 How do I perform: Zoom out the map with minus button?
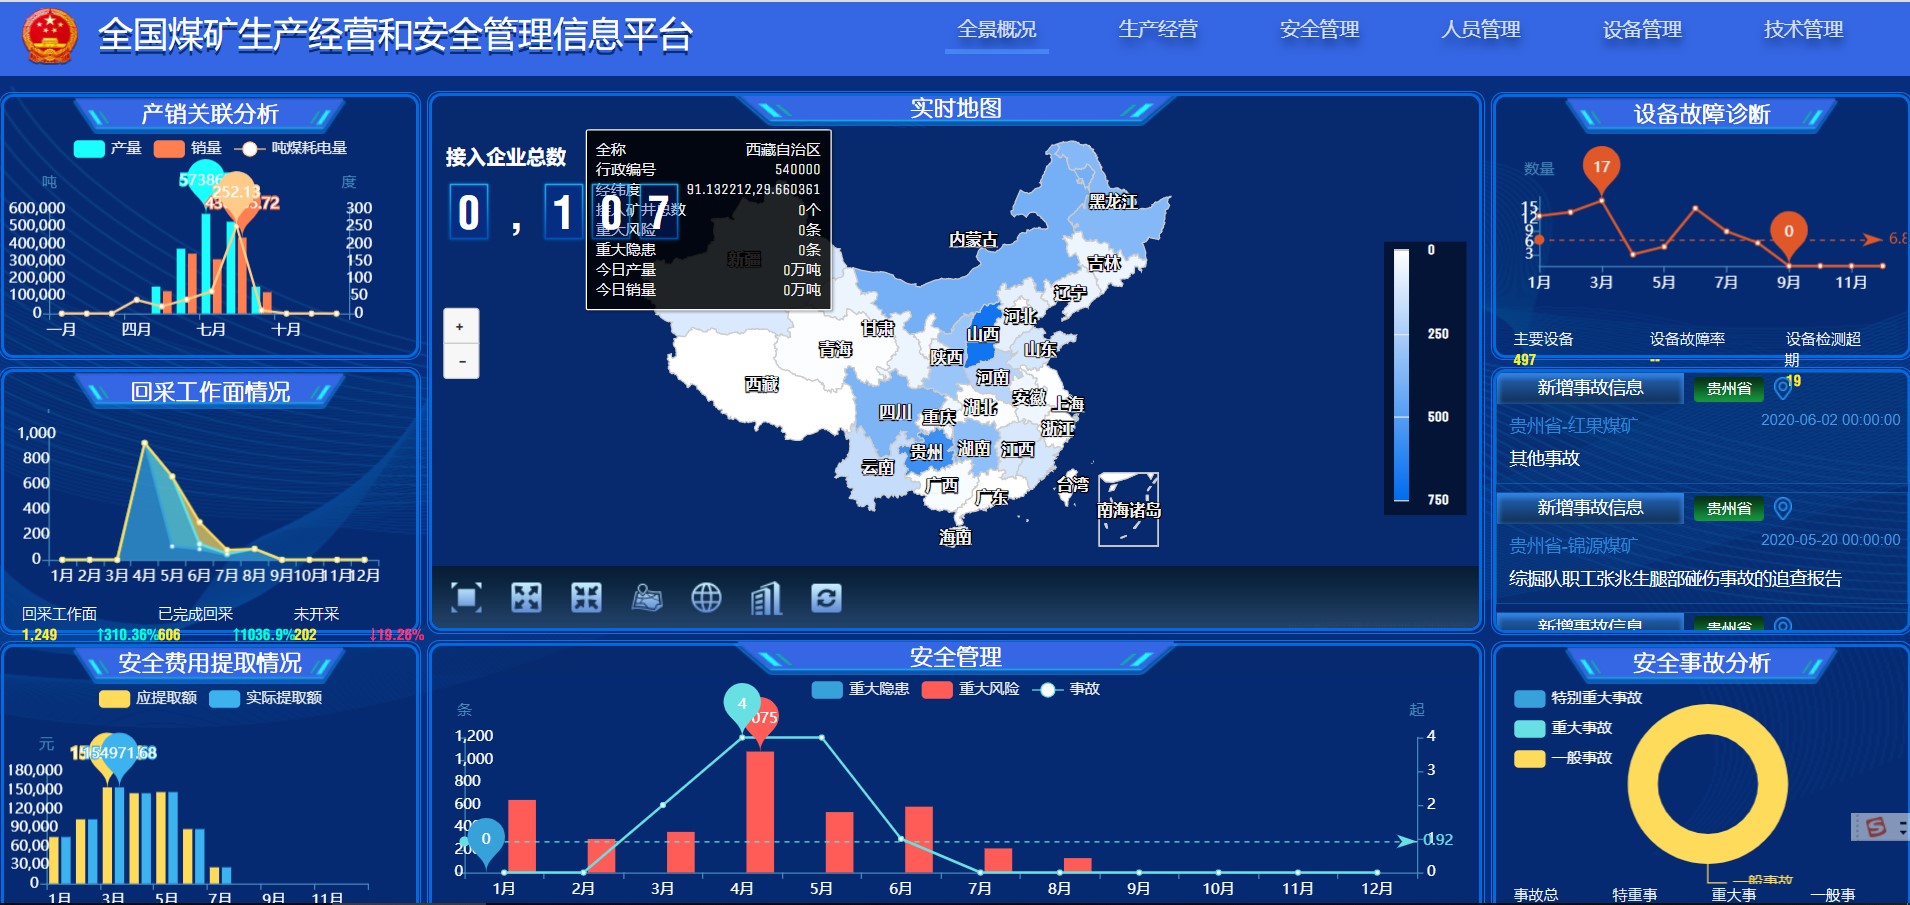coord(460,361)
